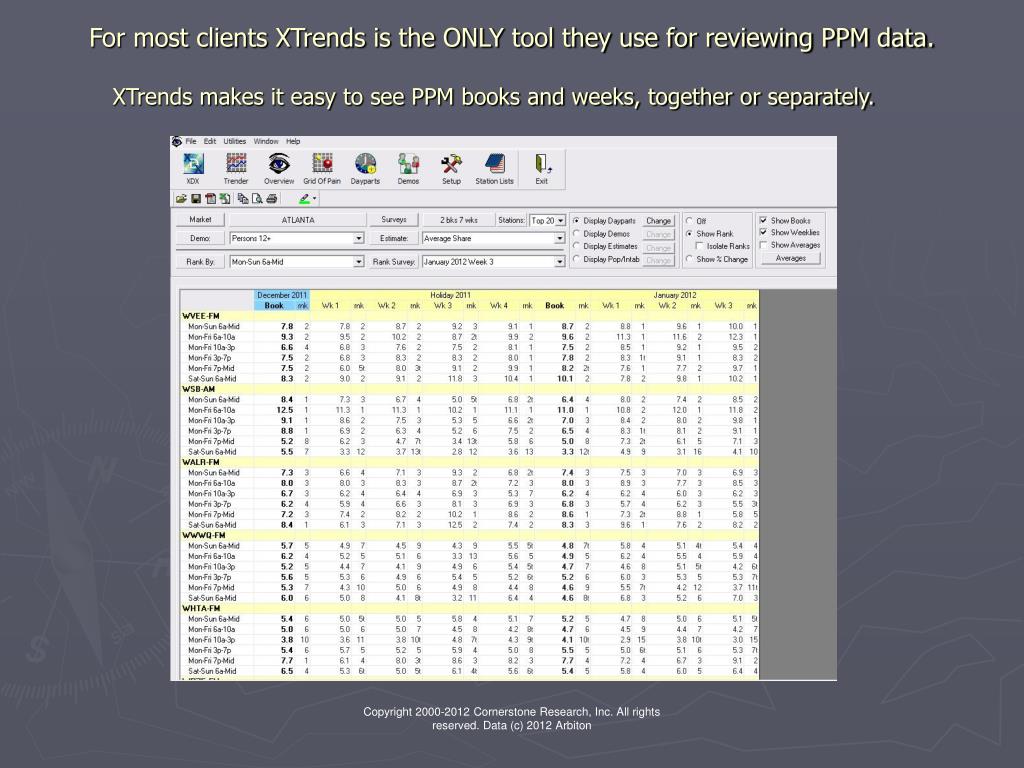Expand the Stations Top 20 dropdown
The width and height of the screenshot is (1024, 768).
560,221
